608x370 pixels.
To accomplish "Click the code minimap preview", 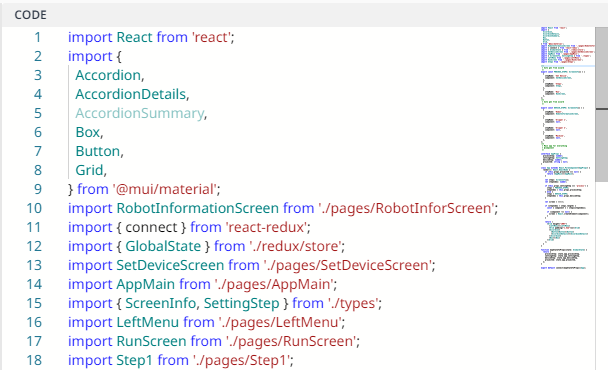I will pyautogui.click(x=568, y=147).
